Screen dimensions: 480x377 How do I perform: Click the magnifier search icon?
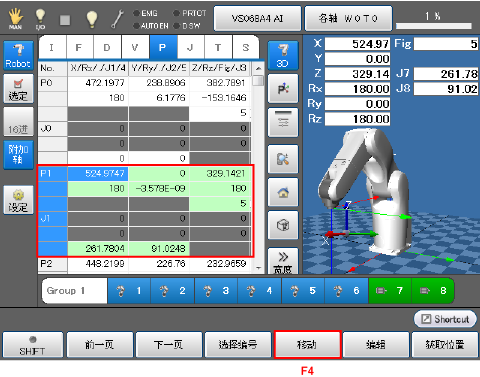(x=283, y=159)
